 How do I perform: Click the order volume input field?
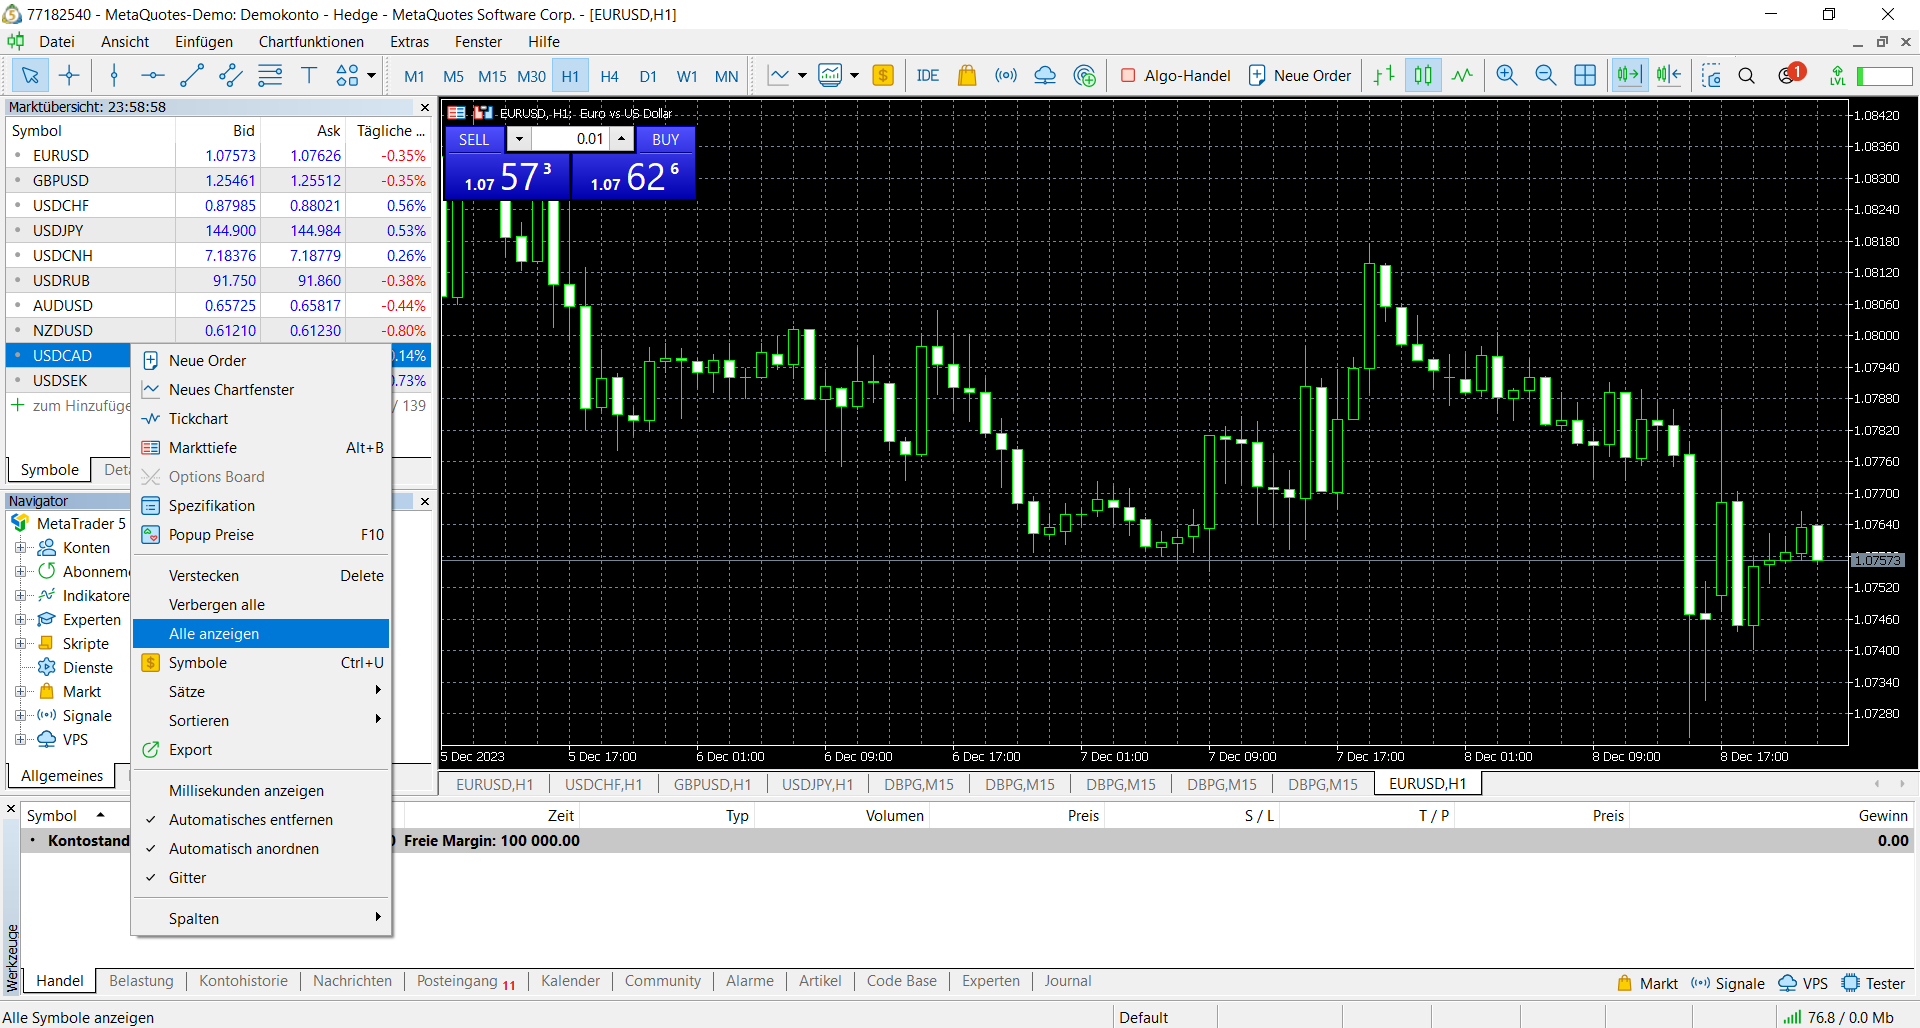click(570, 139)
